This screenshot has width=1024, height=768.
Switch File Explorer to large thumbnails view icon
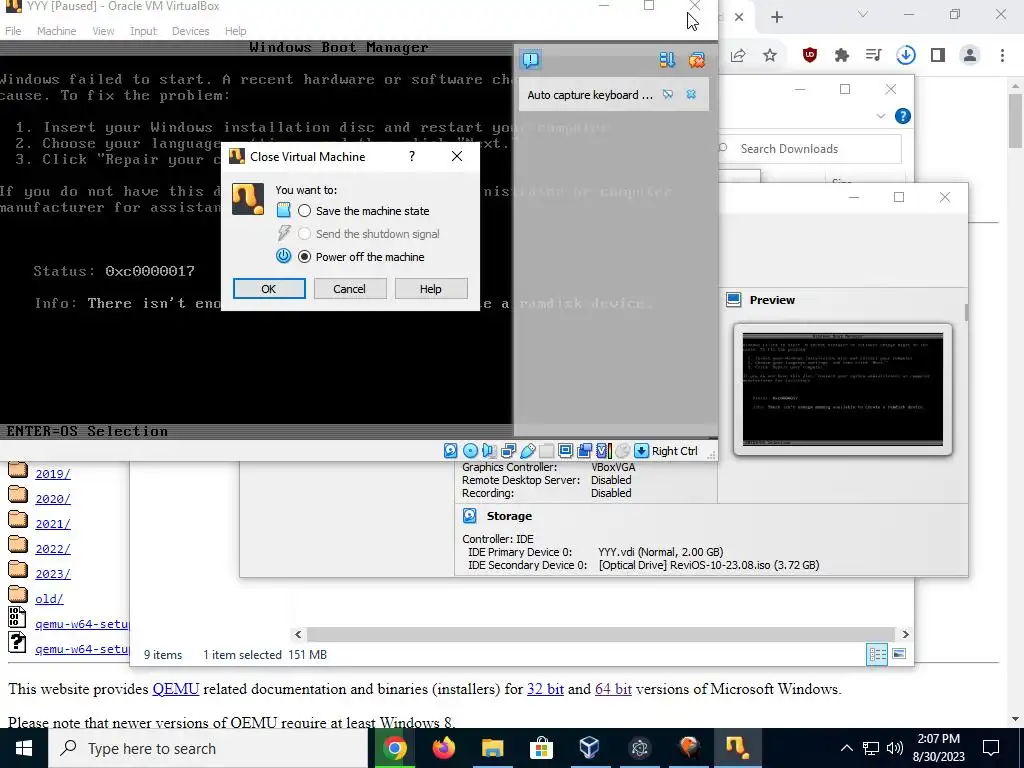[x=899, y=654]
